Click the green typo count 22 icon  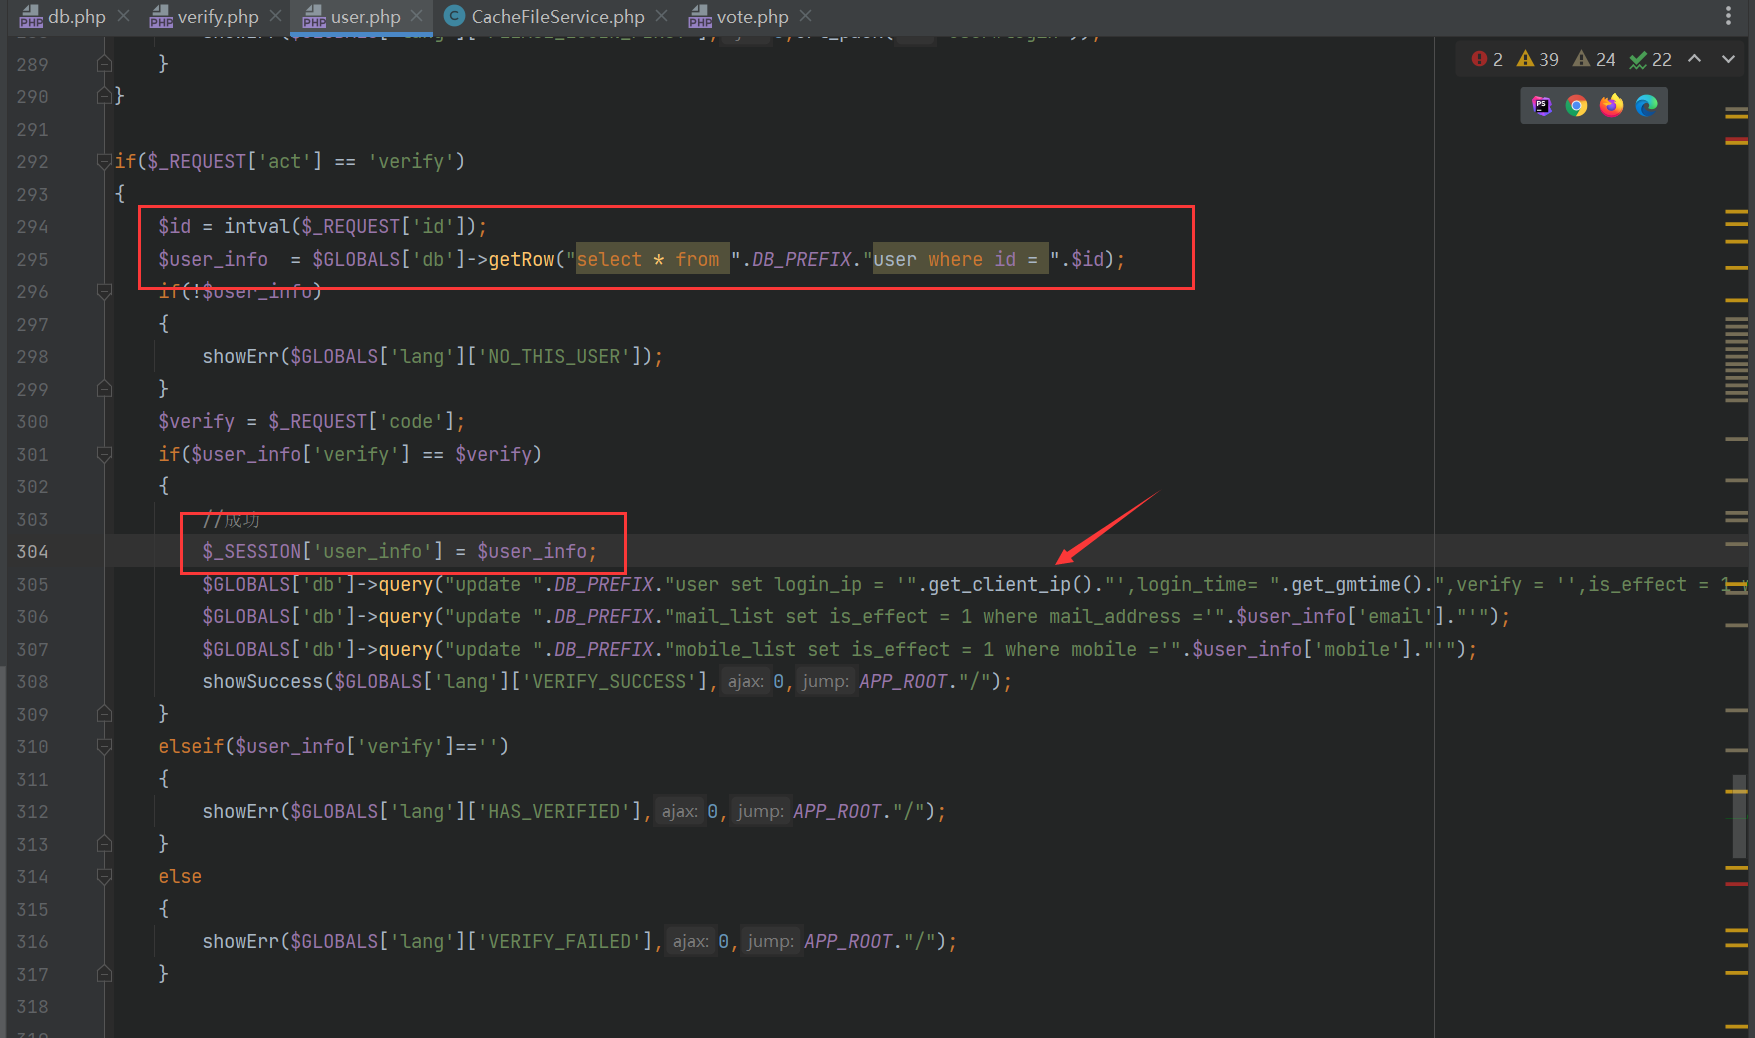point(1650,60)
